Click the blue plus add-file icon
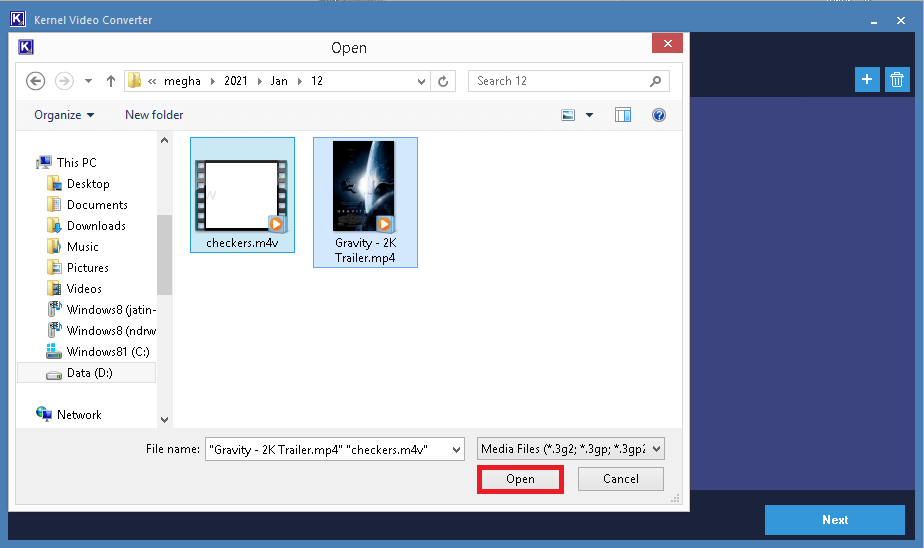Viewport: 924px width, 548px height. (x=867, y=80)
